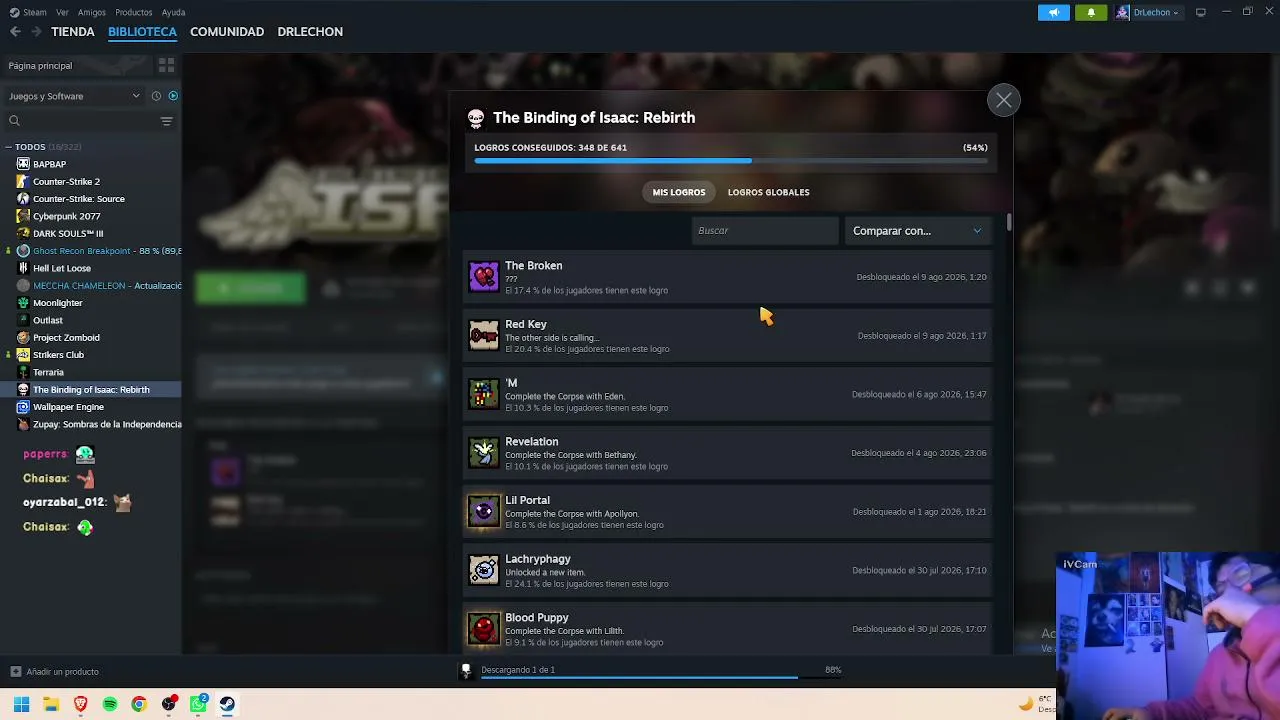Open the Steam announcements megaphone icon
Viewport: 1280px width, 720px height.
pos(1053,12)
